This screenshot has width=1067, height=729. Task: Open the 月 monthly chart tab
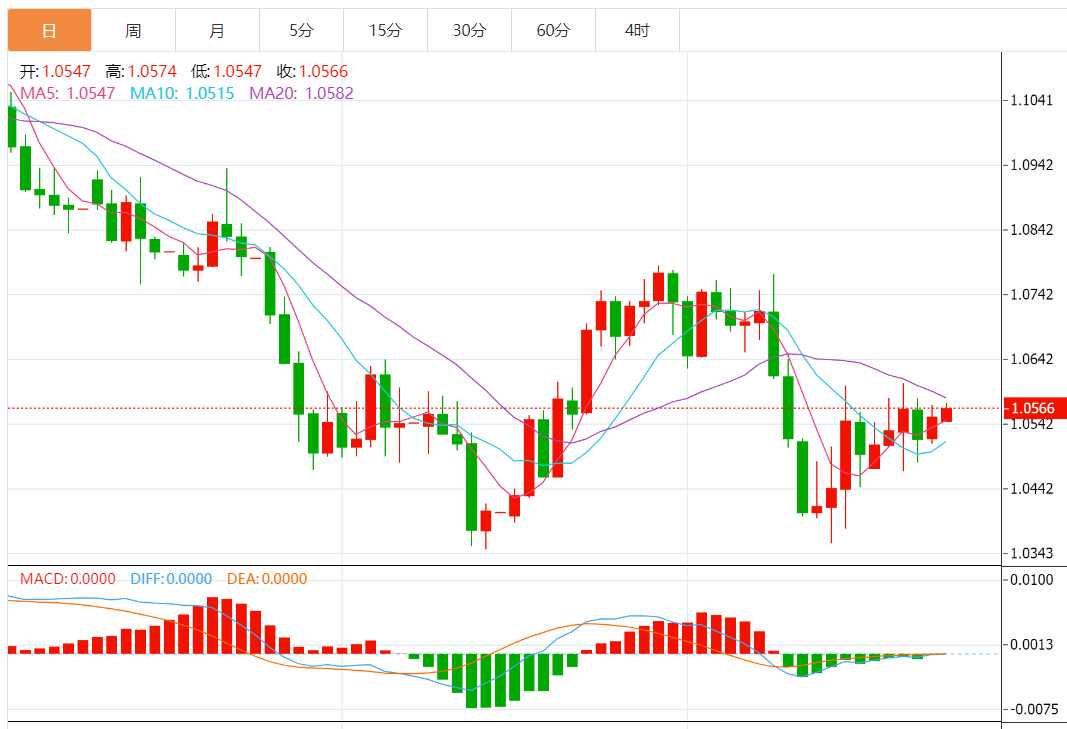(217, 31)
